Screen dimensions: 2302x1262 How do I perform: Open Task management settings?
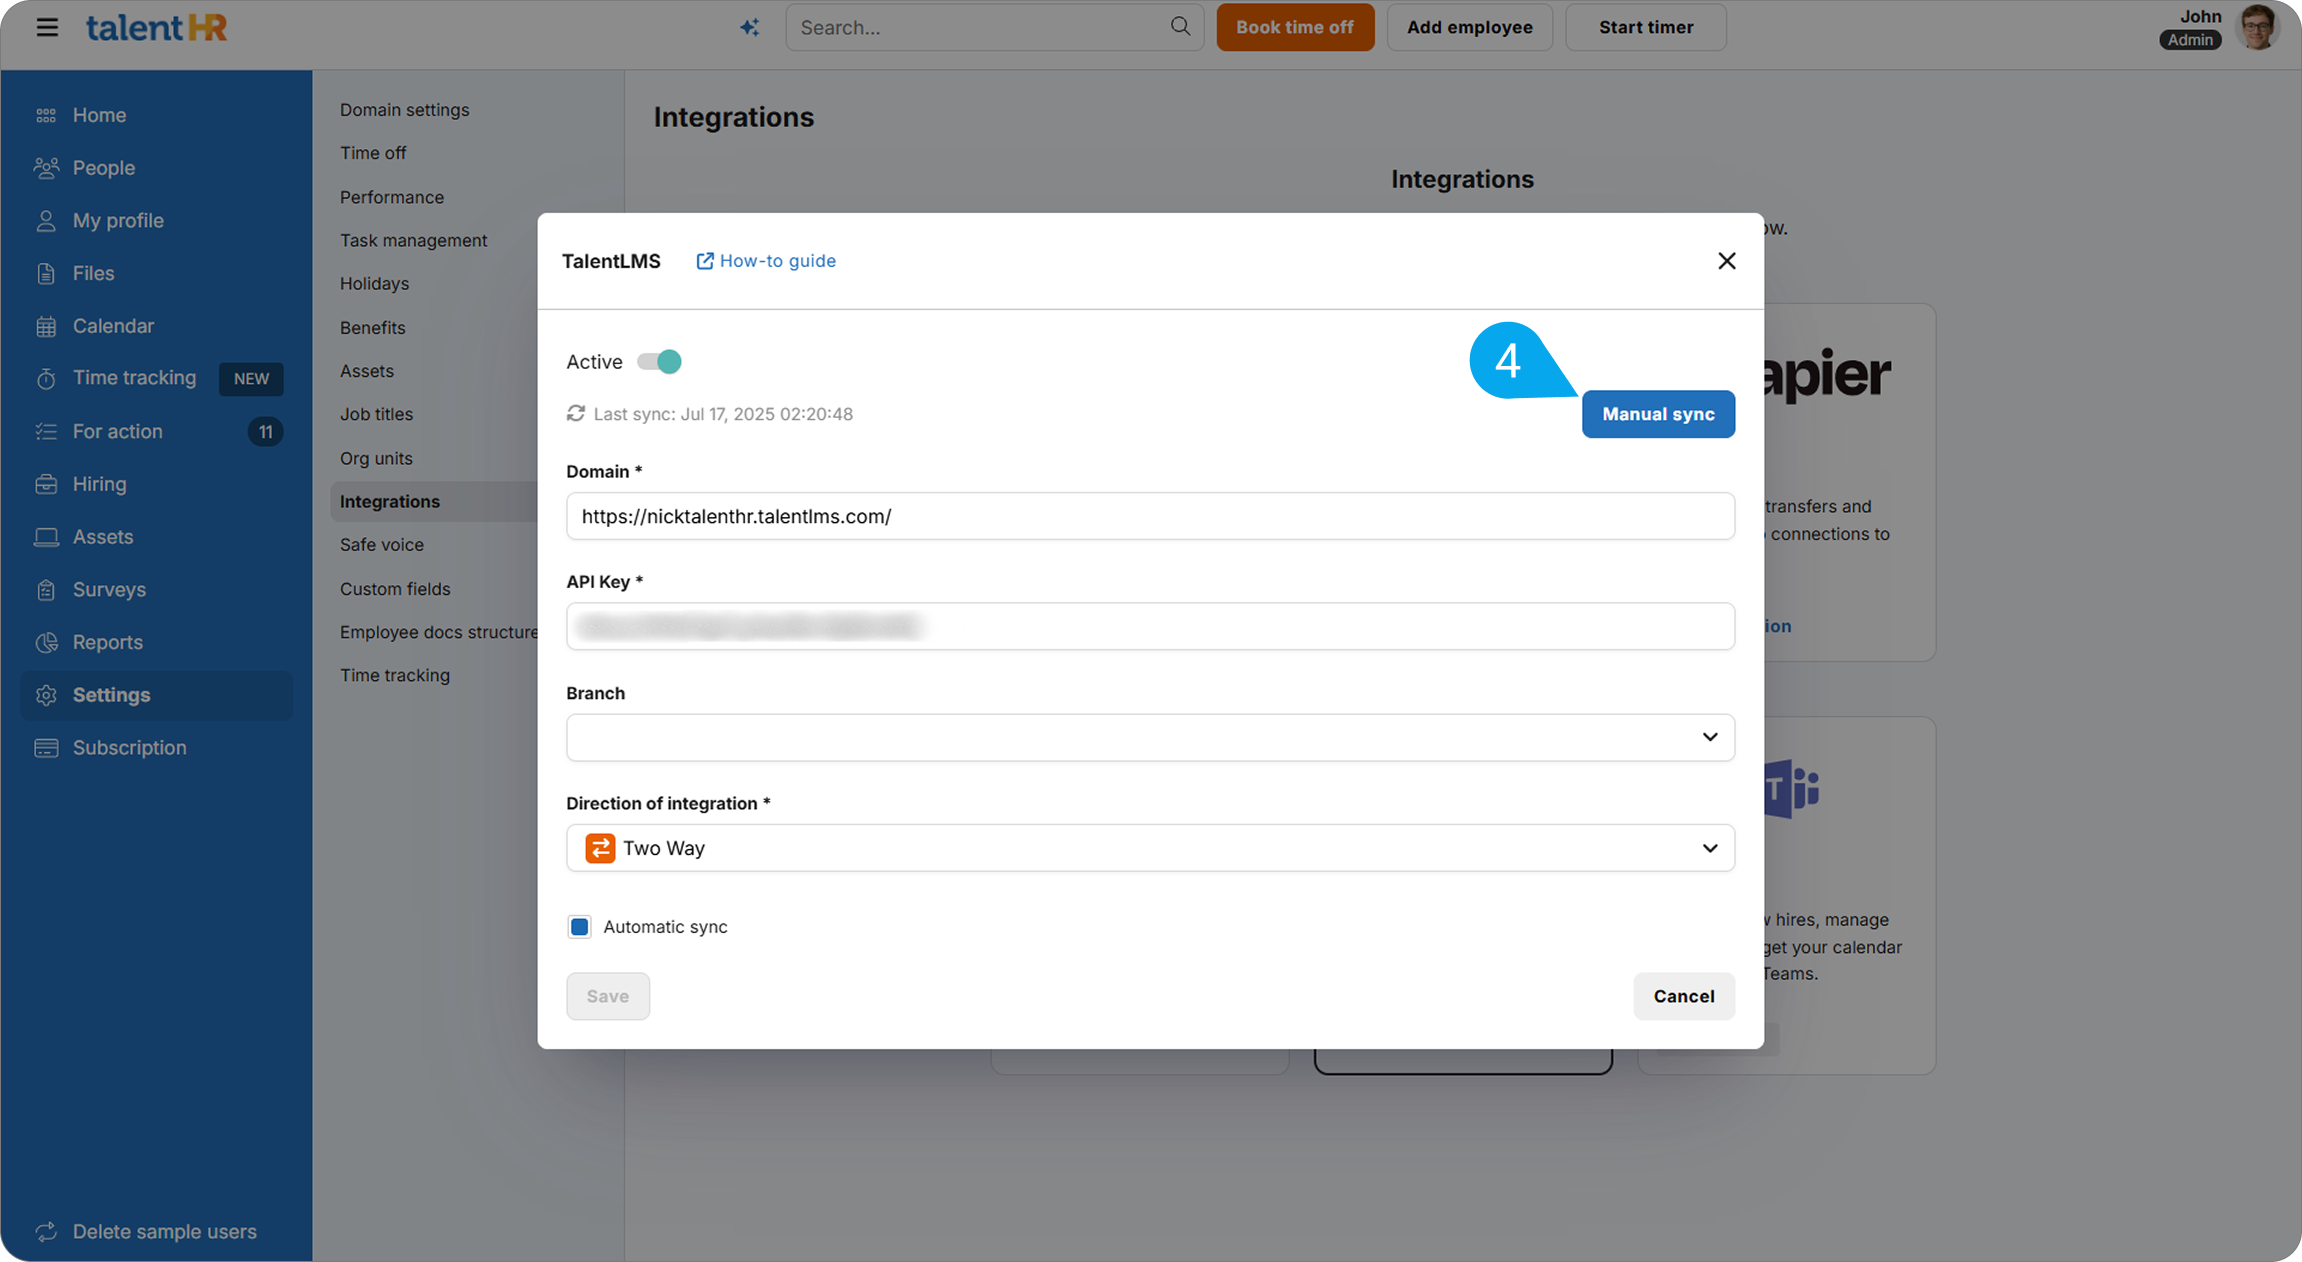pyautogui.click(x=413, y=240)
